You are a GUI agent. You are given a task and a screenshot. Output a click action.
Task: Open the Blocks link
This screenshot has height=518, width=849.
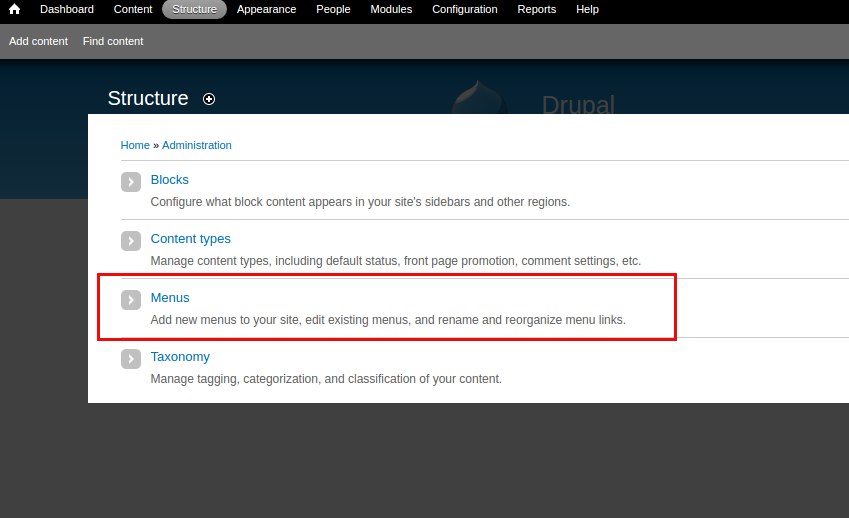[169, 180]
